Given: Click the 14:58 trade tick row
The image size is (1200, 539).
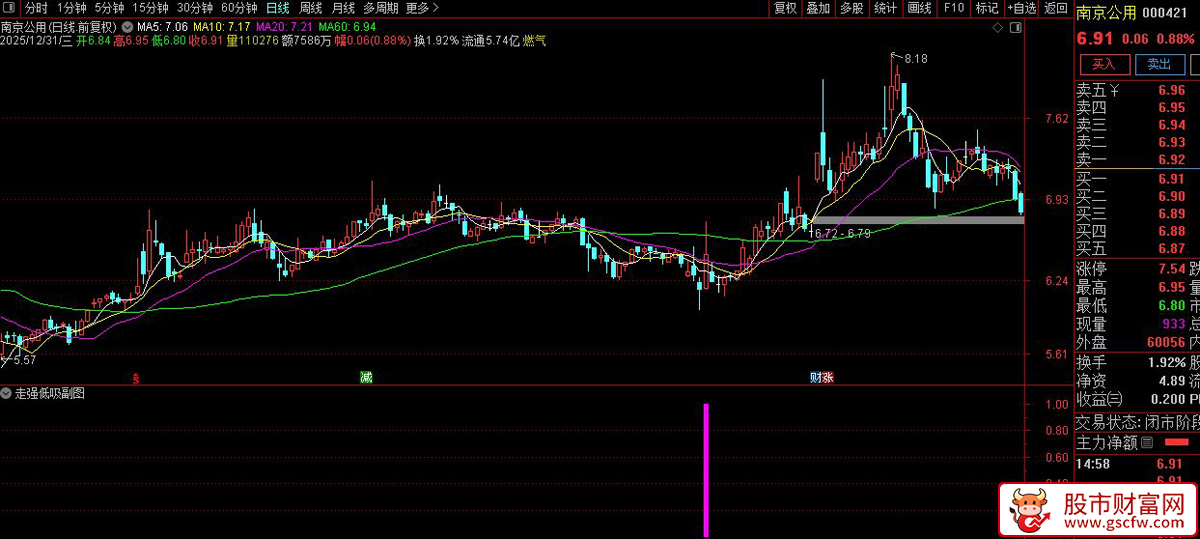Looking at the screenshot, I should pyautogui.click(x=1137, y=464).
